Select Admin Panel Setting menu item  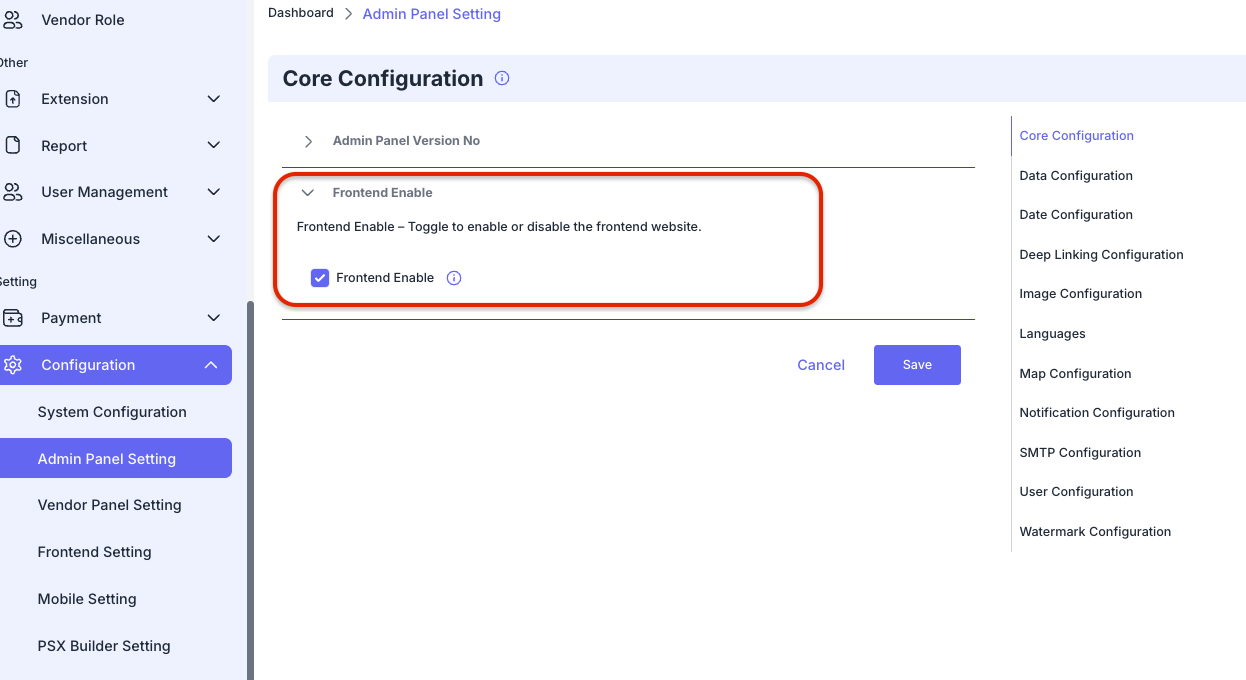click(x=116, y=458)
